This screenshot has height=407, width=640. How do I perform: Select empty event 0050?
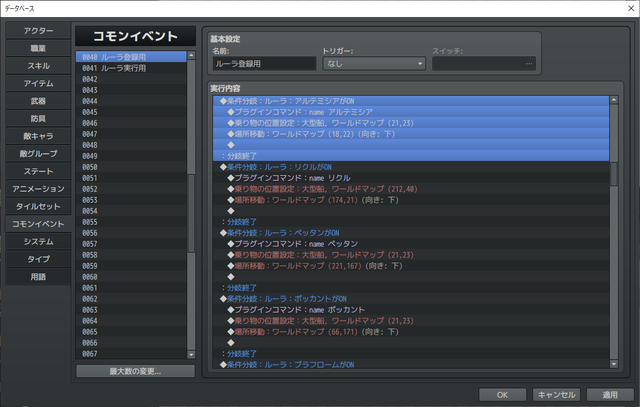pyautogui.click(x=131, y=167)
